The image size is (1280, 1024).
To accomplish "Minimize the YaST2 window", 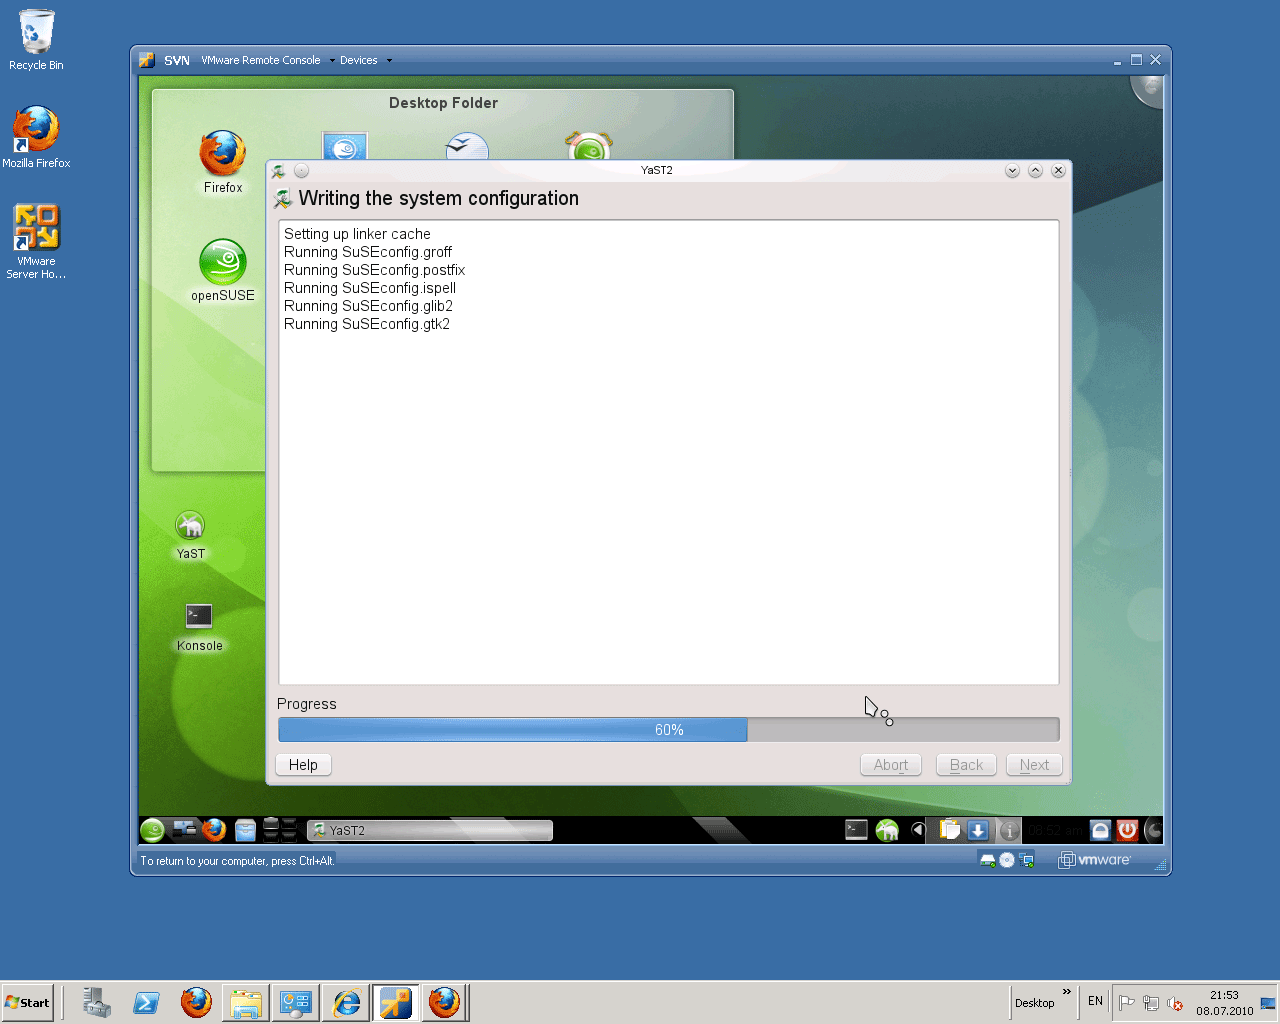I will pyautogui.click(x=1012, y=171).
